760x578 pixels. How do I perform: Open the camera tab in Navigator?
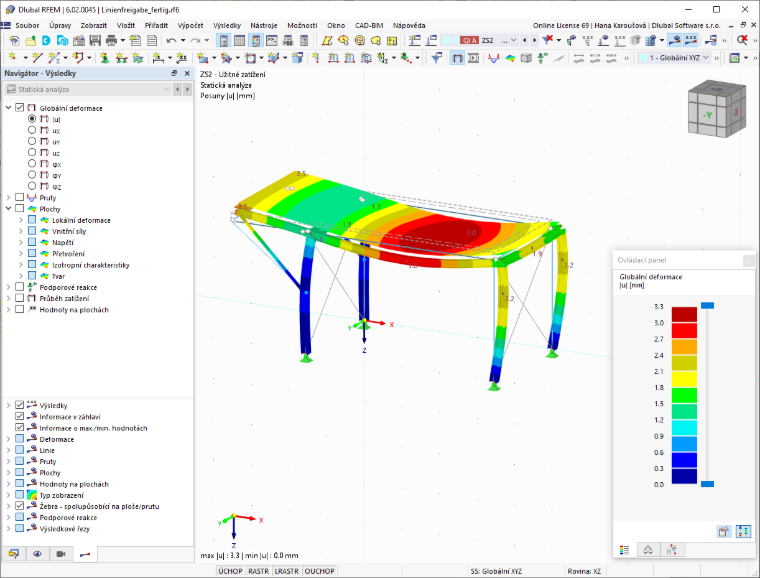(x=61, y=554)
